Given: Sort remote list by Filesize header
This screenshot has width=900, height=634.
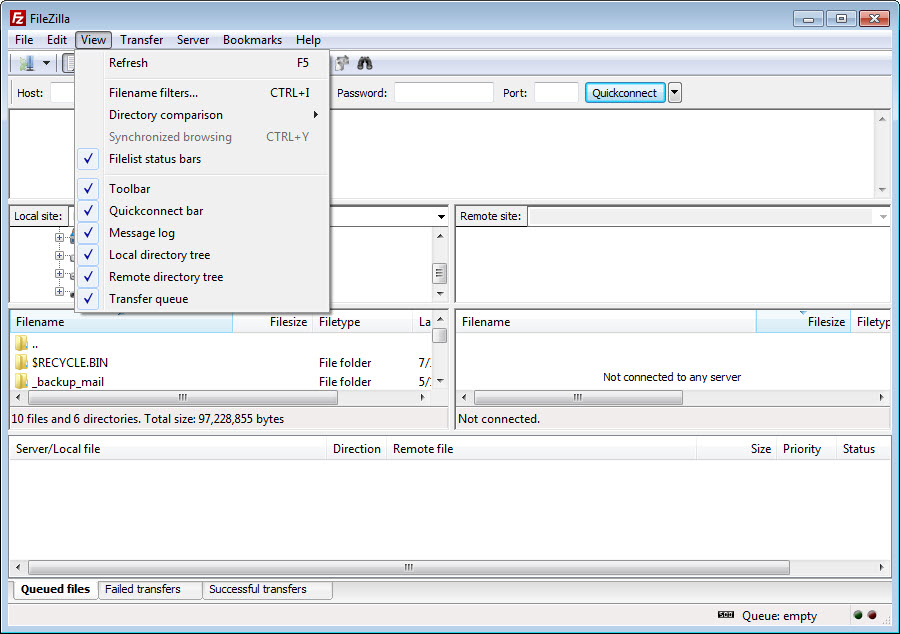Looking at the screenshot, I should pos(804,322).
